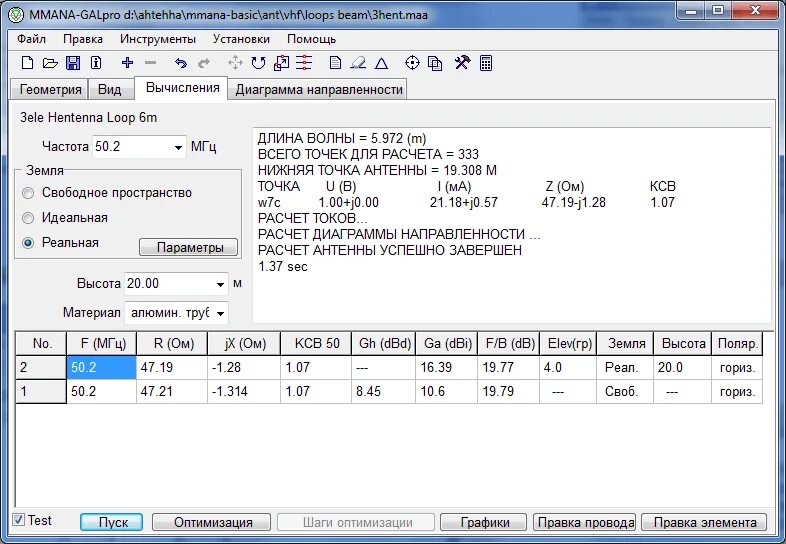This screenshot has height=544, width=786.
Task: Save the antenna file using the floppy icon
Action: (73, 63)
